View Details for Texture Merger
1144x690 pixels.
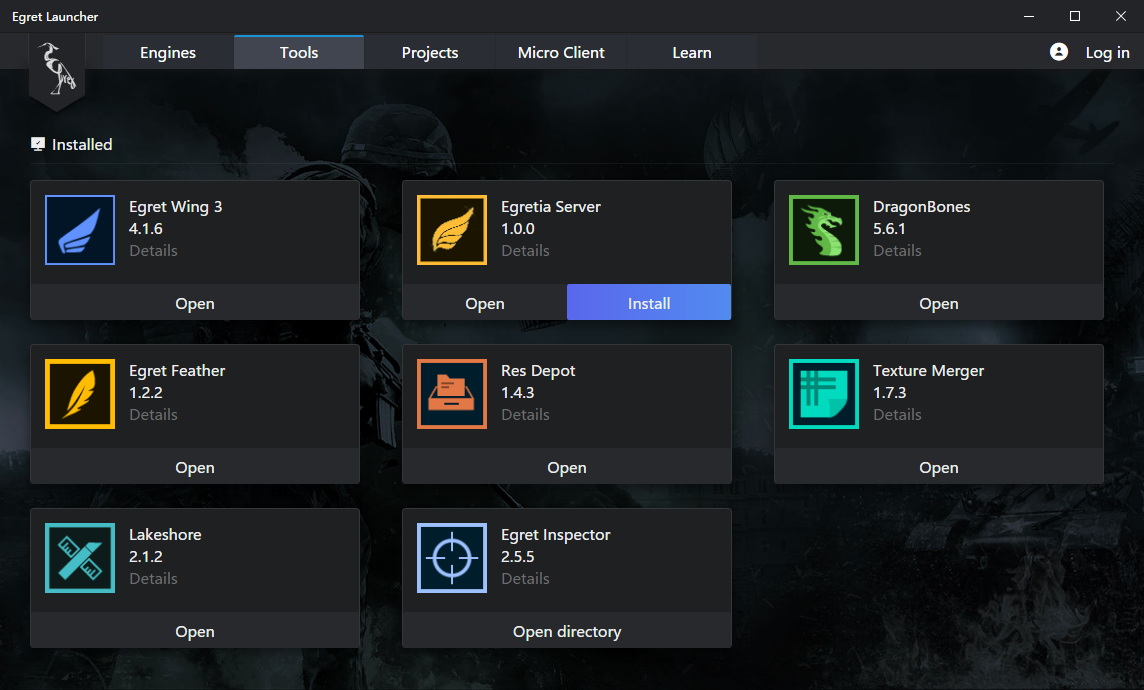[x=897, y=414]
